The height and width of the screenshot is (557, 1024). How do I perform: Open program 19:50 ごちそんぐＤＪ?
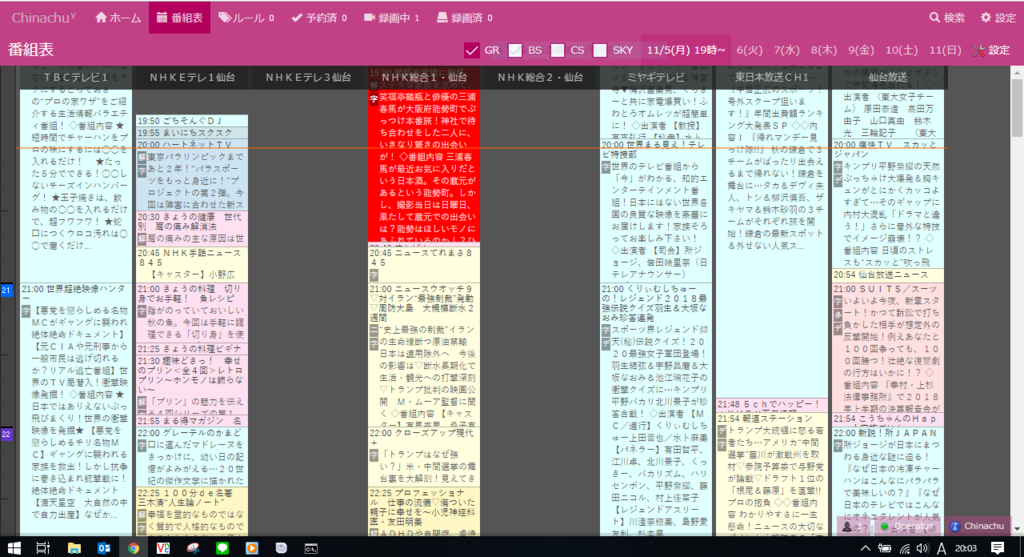[x=192, y=121]
